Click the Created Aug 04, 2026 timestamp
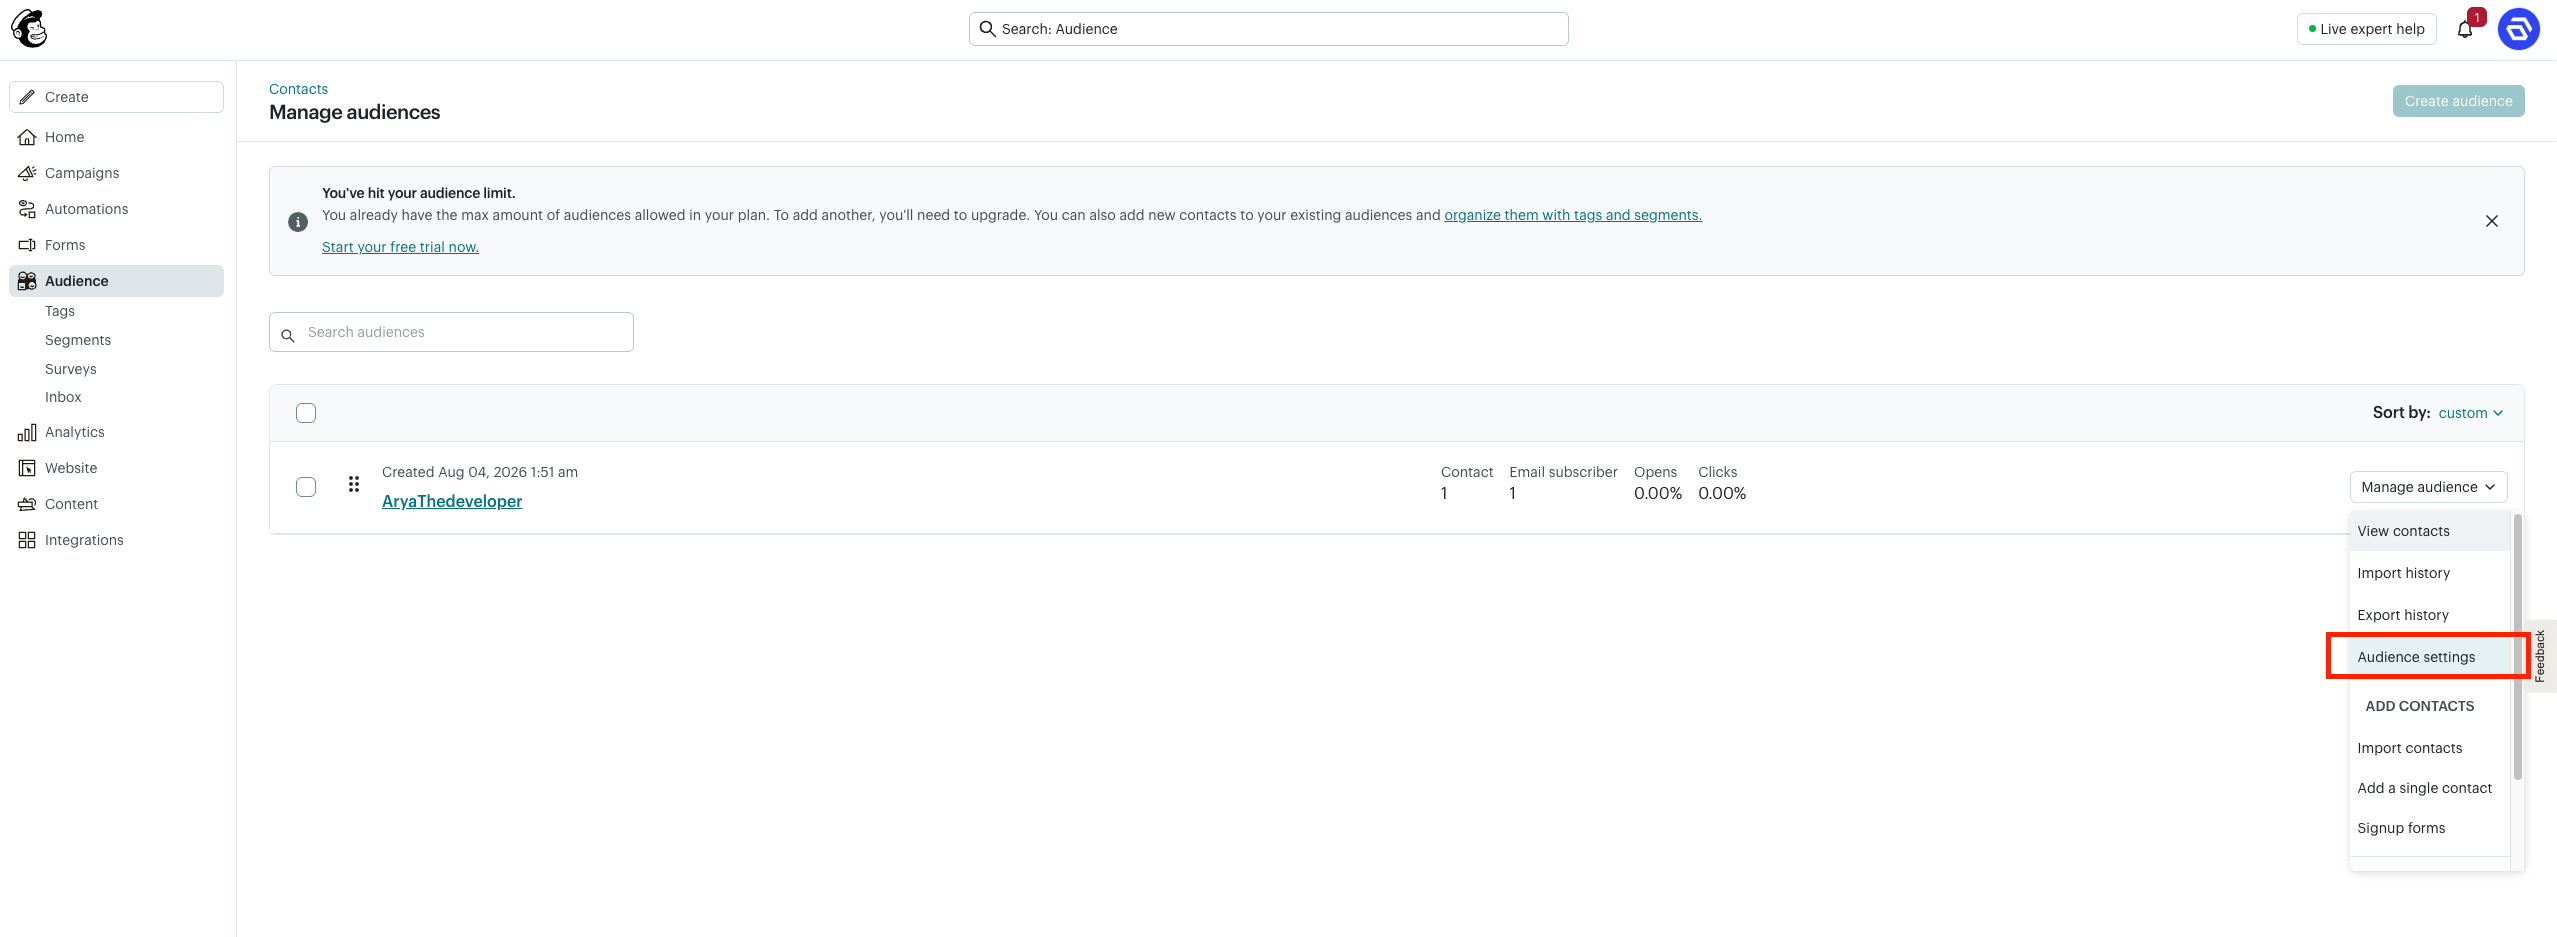This screenshot has width=2557, height=937. 480,472
